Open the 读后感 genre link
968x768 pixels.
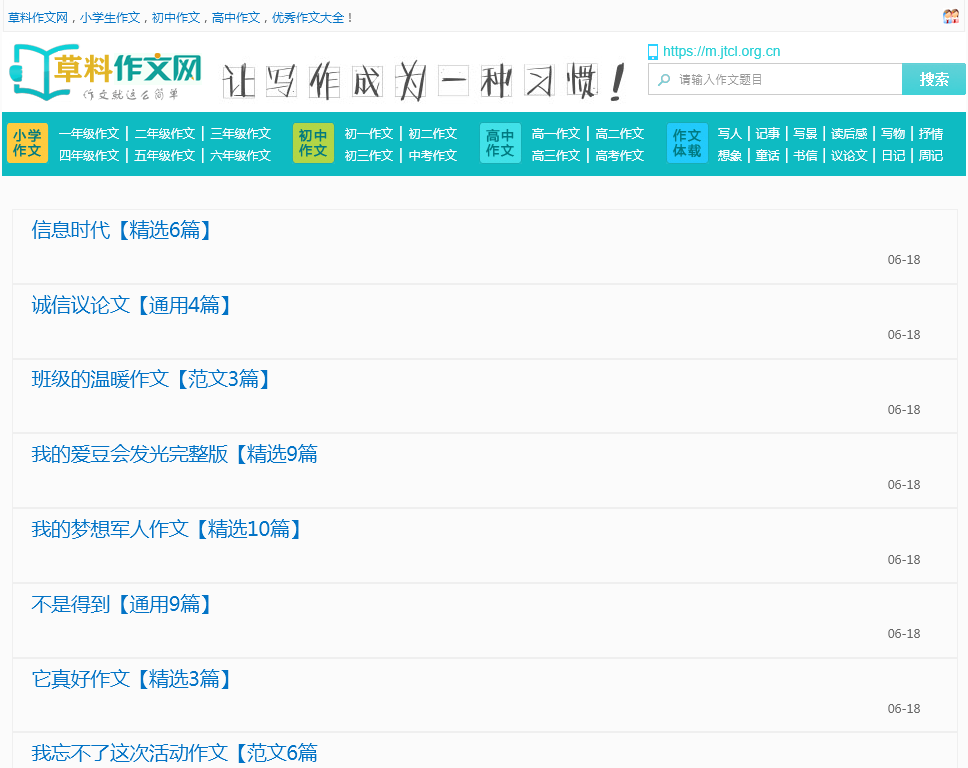pos(849,133)
